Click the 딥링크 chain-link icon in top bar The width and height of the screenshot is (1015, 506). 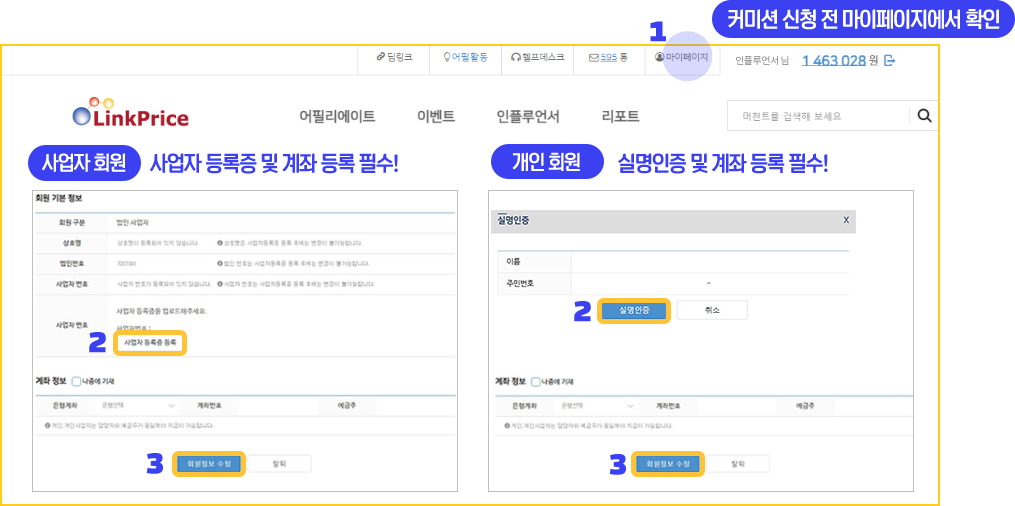pos(381,57)
